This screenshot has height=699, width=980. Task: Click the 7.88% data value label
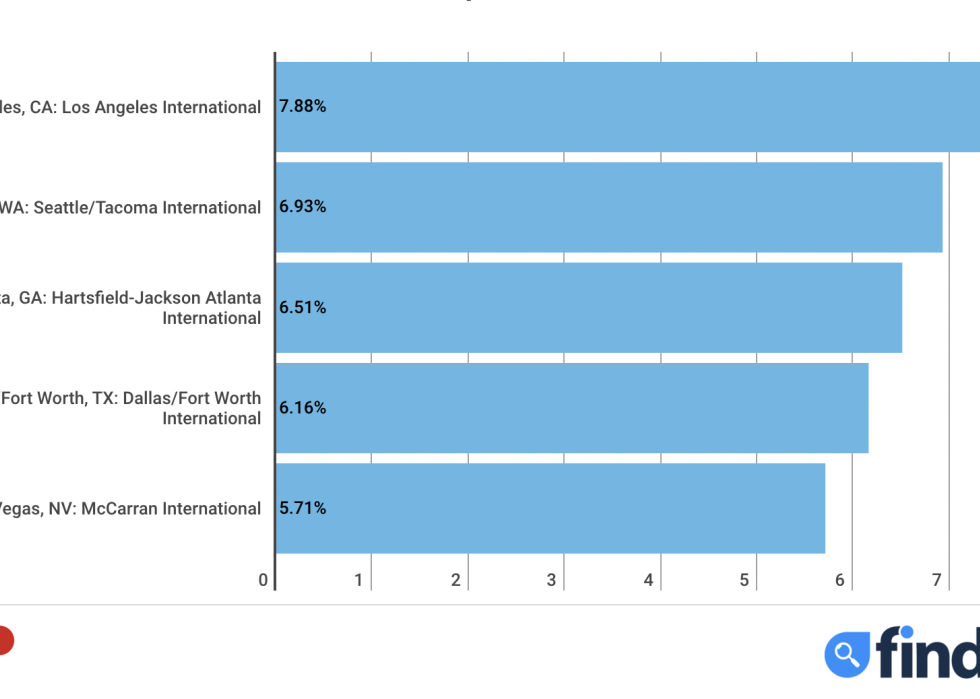302,106
